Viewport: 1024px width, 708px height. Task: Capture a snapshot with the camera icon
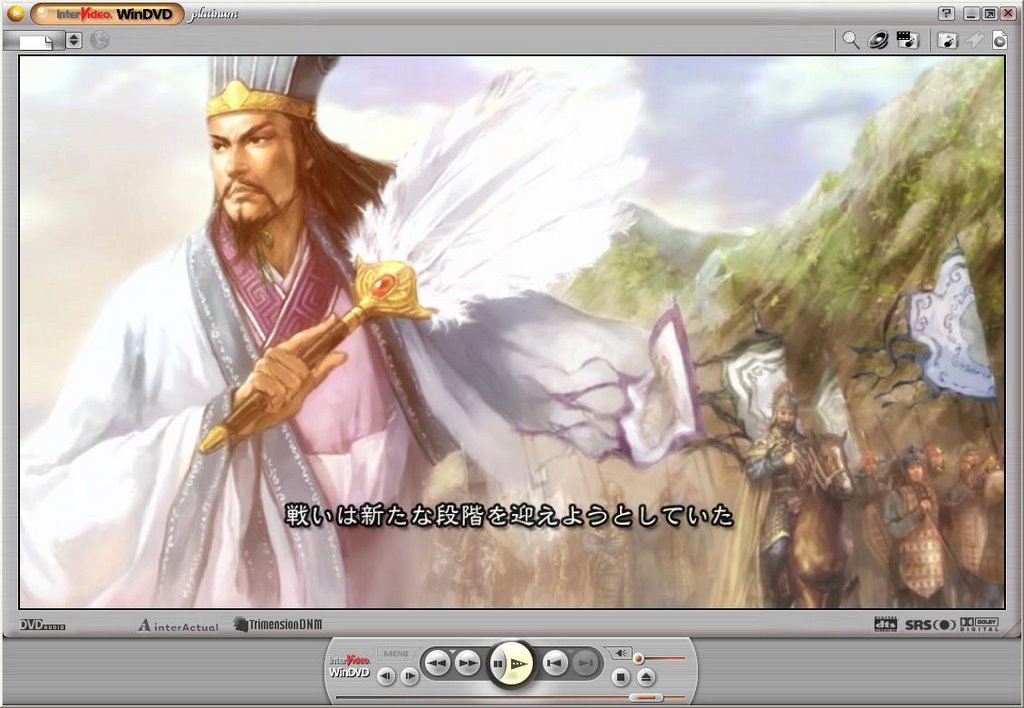948,40
